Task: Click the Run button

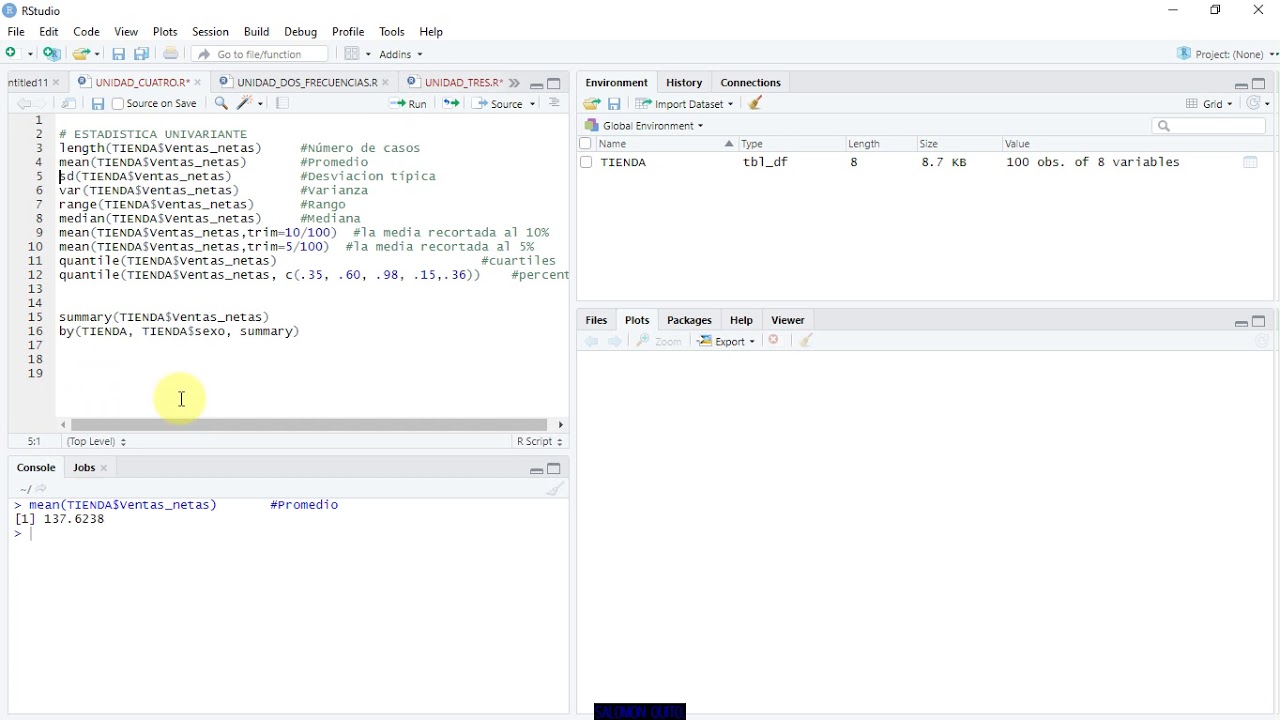Action: [409, 104]
